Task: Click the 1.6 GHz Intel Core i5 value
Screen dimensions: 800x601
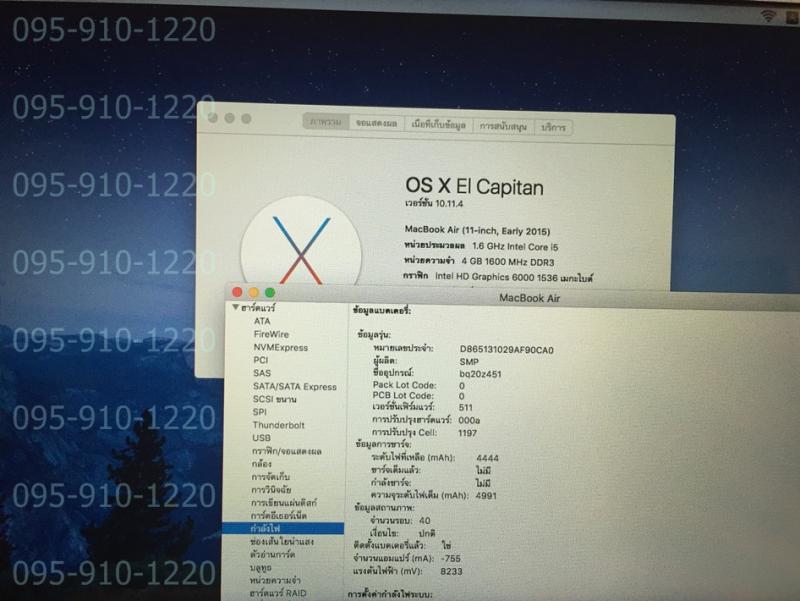Action: [515, 246]
